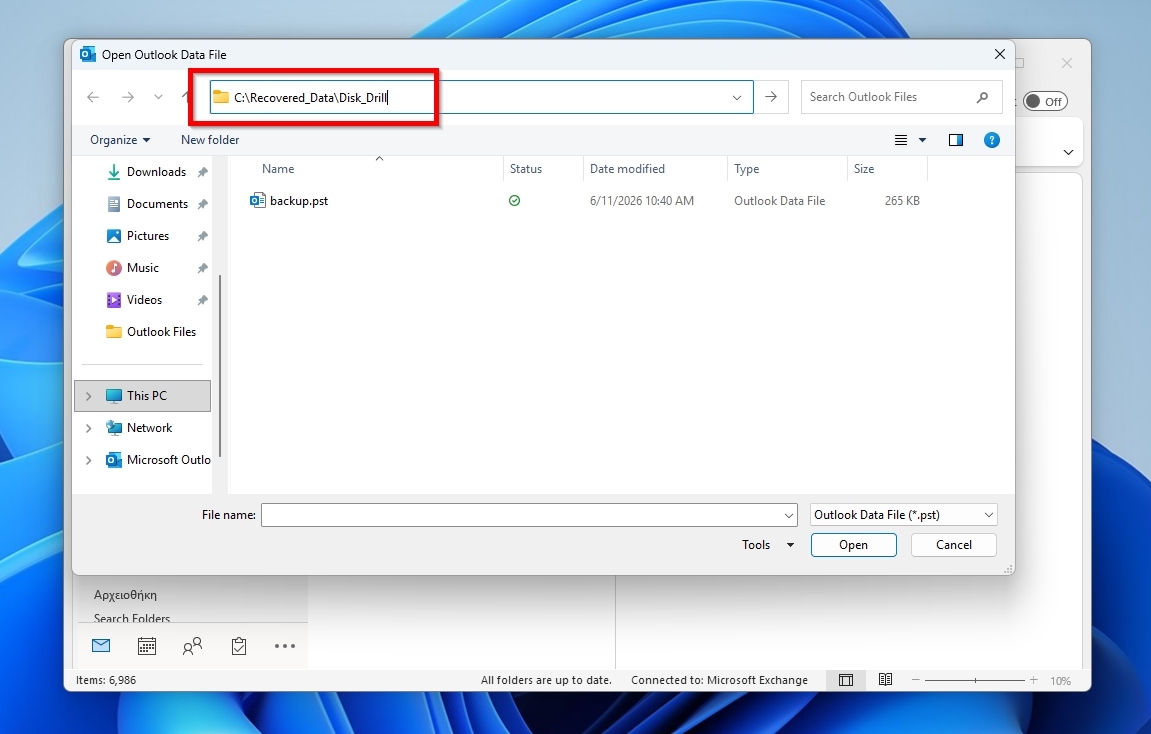Image resolution: width=1151 pixels, height=734 pixels.
Task: Select Downloads in navigation pane
Action: click(156, 172)
